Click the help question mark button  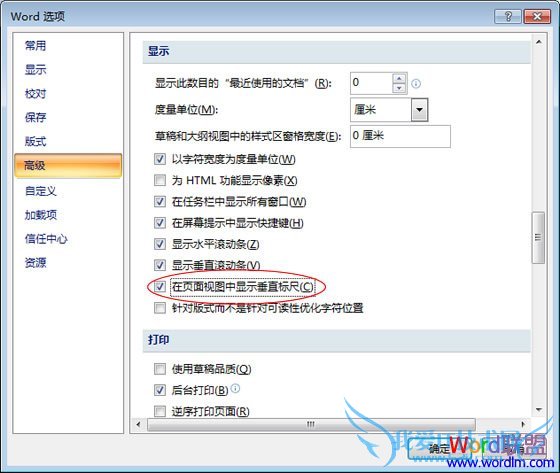(508, 16)
